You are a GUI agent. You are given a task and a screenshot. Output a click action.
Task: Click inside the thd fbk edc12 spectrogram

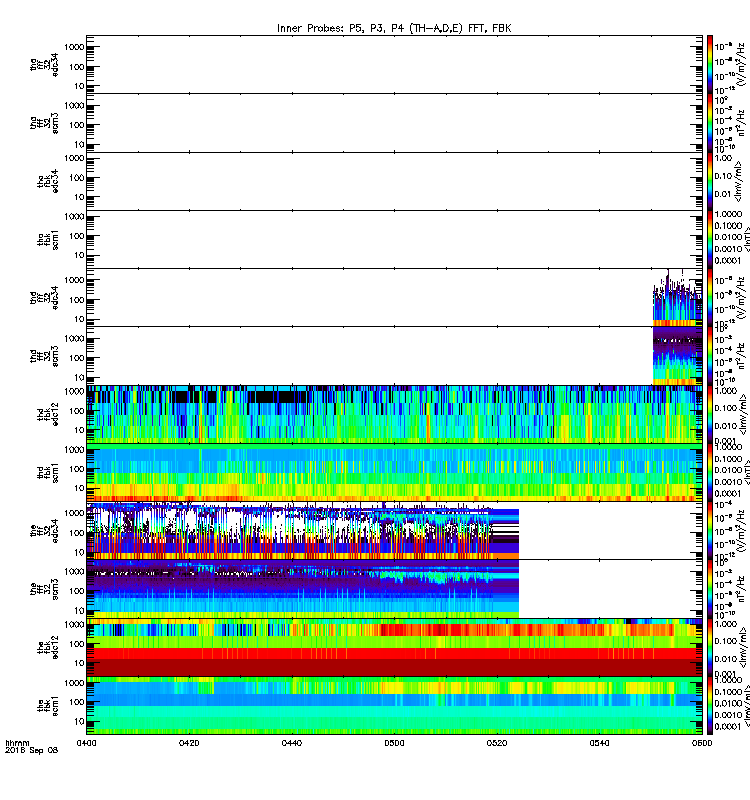point(394,414)
